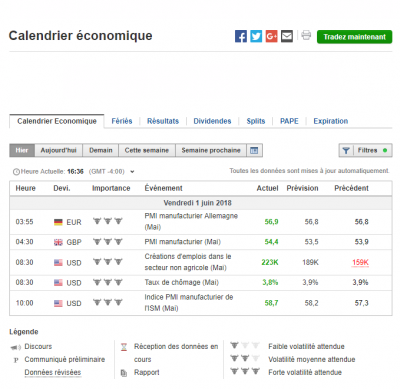Click the Précédent column header
The width and height of the screenshot is (400, 389).
351,188
